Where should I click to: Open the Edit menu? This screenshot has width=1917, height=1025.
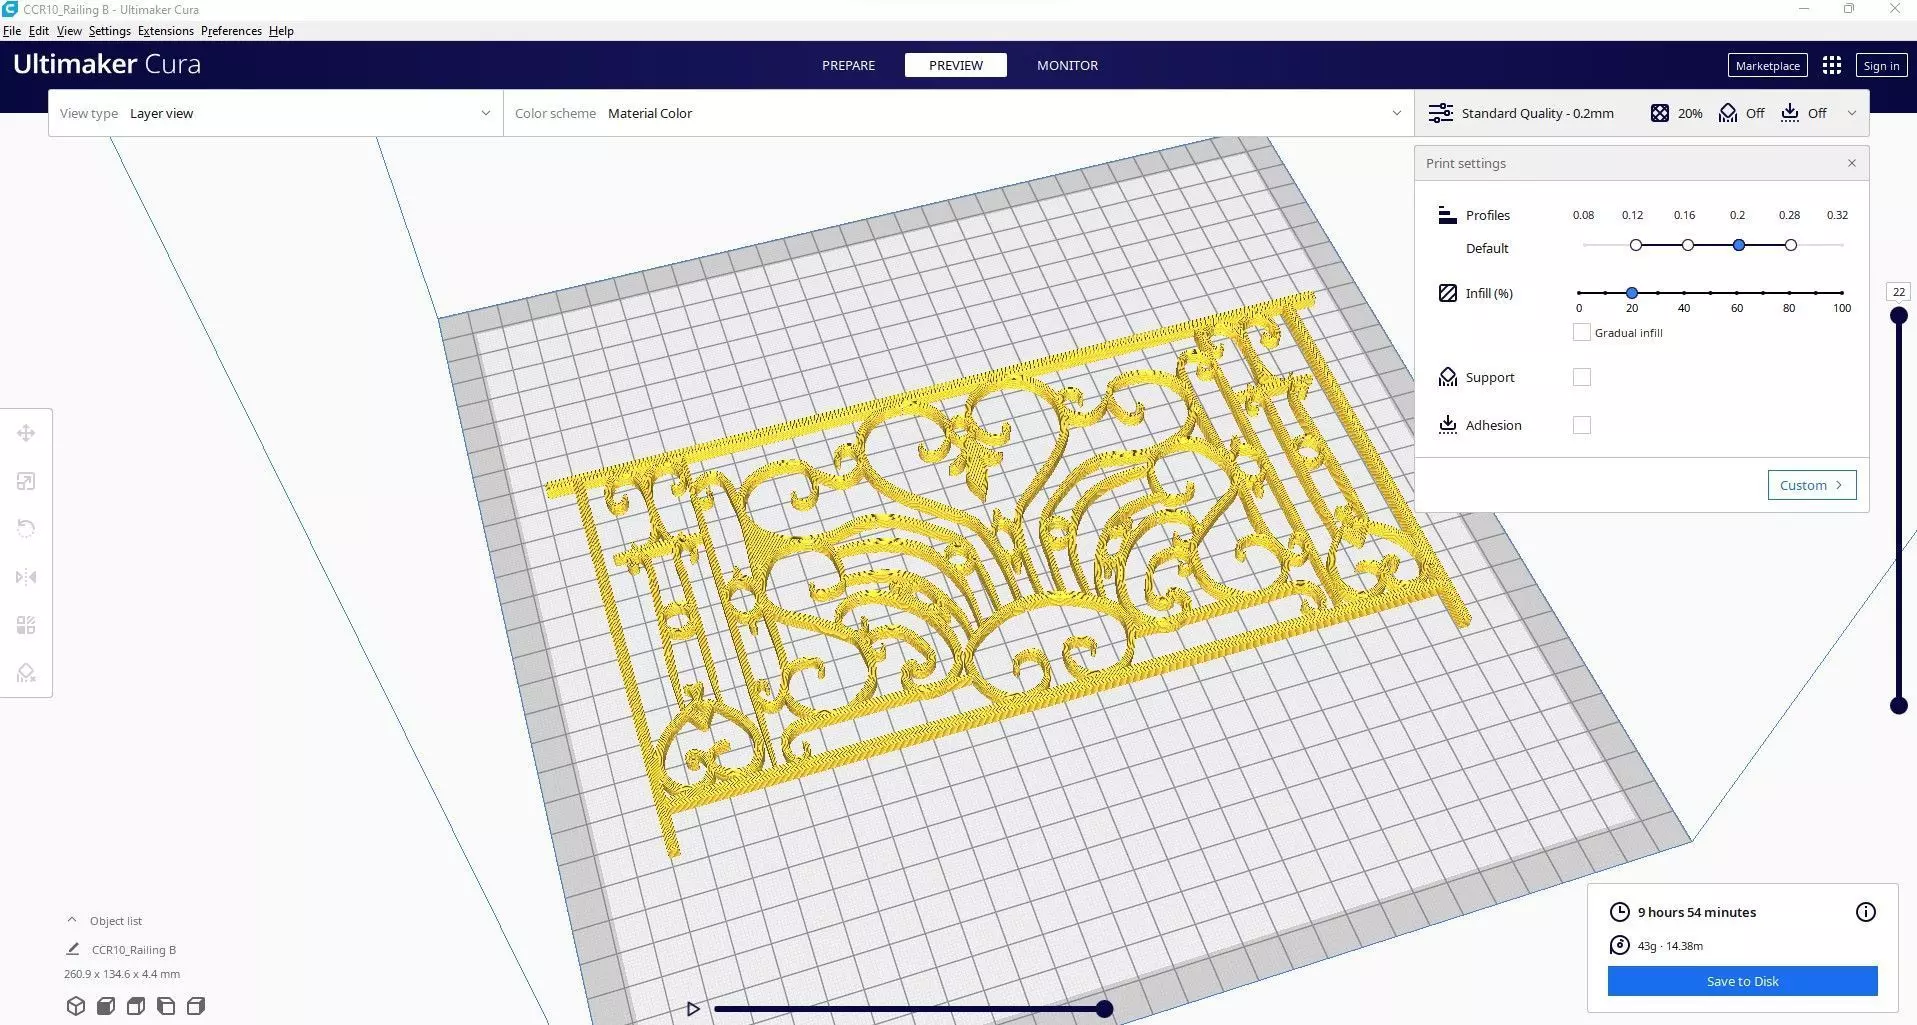point(39,31)
